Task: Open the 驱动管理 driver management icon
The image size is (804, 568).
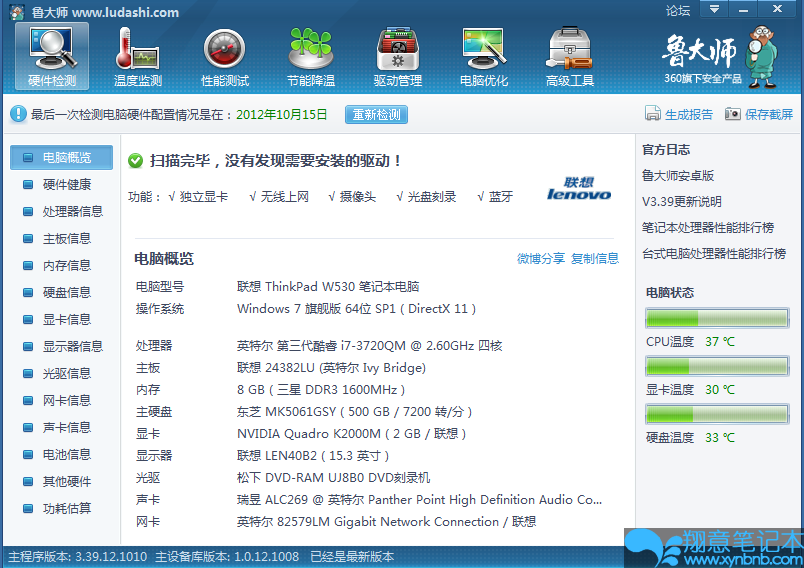Action: coord(397,48)
